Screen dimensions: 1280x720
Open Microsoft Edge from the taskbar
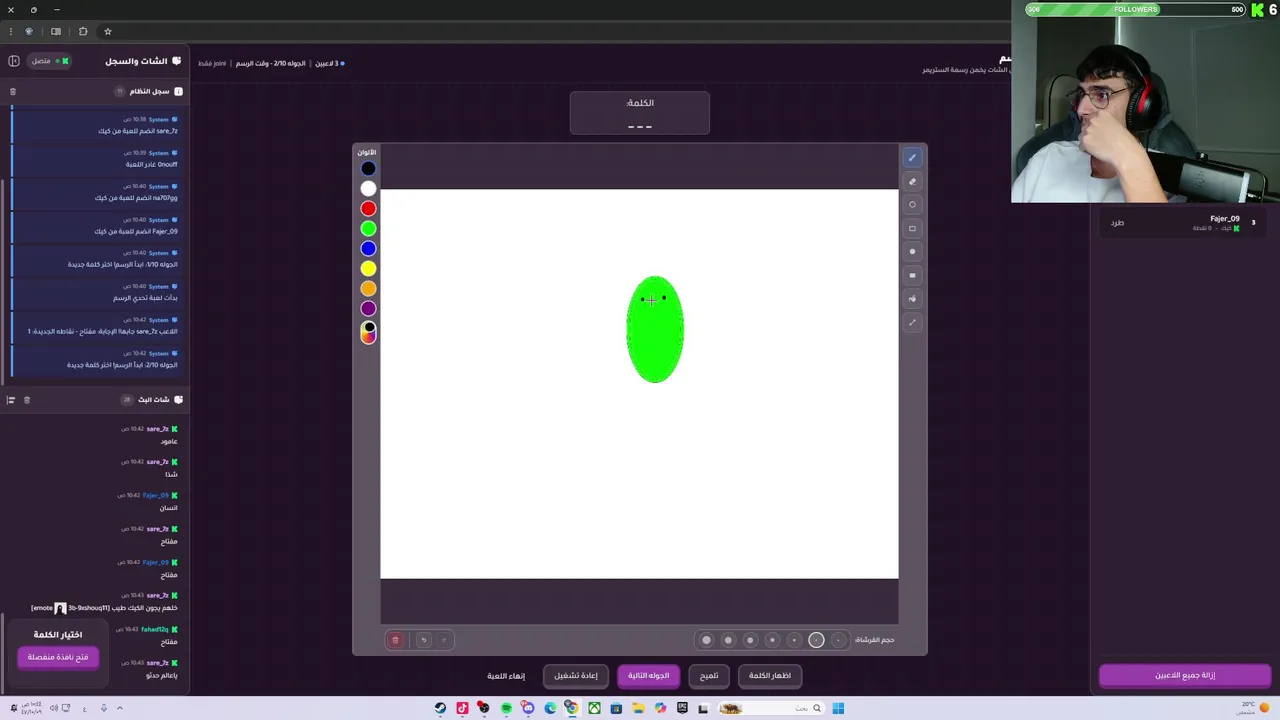pyautogui.click(x=550, y=708)
